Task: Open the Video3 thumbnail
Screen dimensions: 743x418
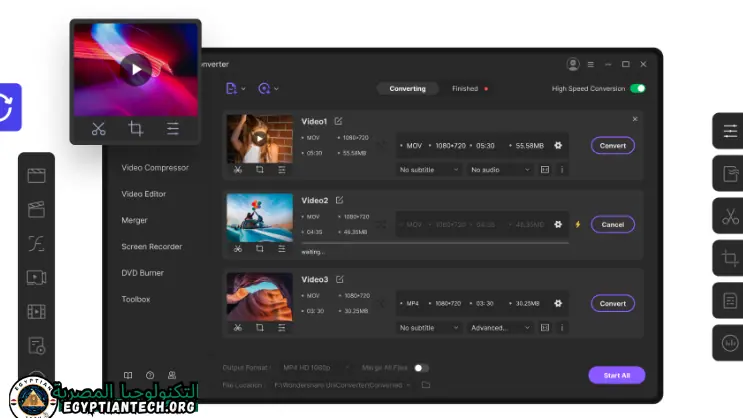Action: point(260,297)
